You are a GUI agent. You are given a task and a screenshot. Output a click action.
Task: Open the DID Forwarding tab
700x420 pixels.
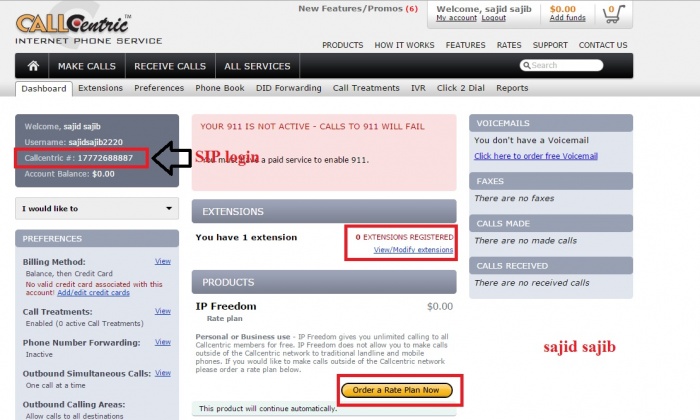(x=288, y=88)
